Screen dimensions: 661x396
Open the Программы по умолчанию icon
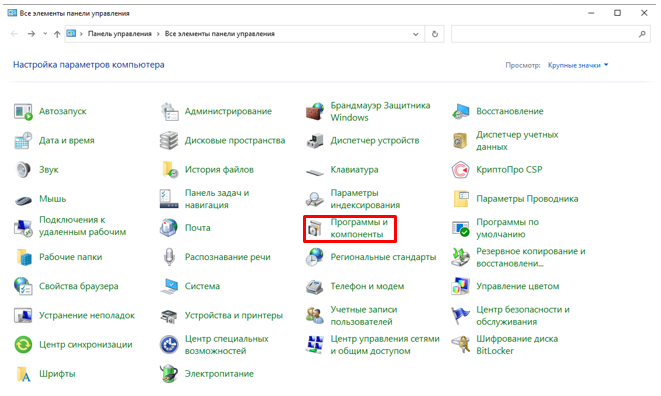coord(461,228)
